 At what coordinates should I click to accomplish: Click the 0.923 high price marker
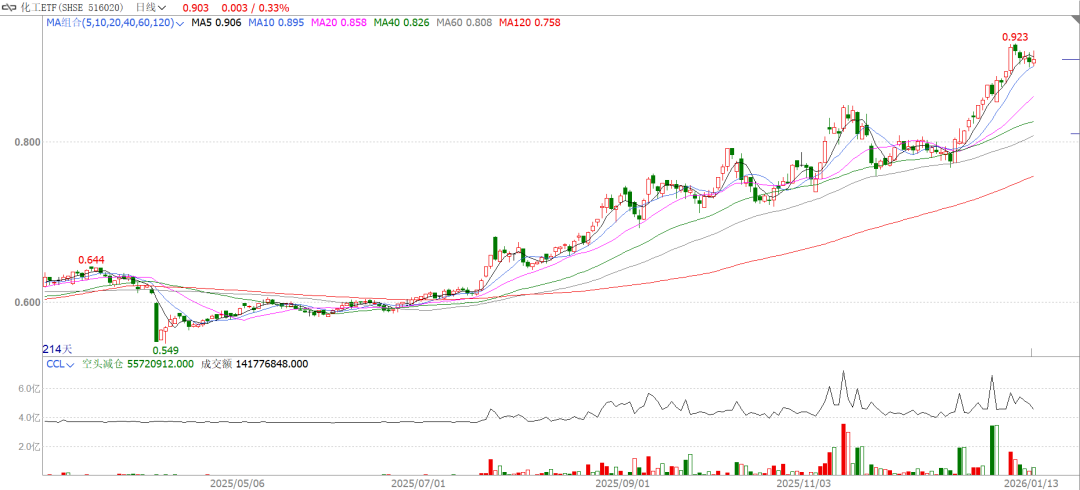coord(1016,37)
